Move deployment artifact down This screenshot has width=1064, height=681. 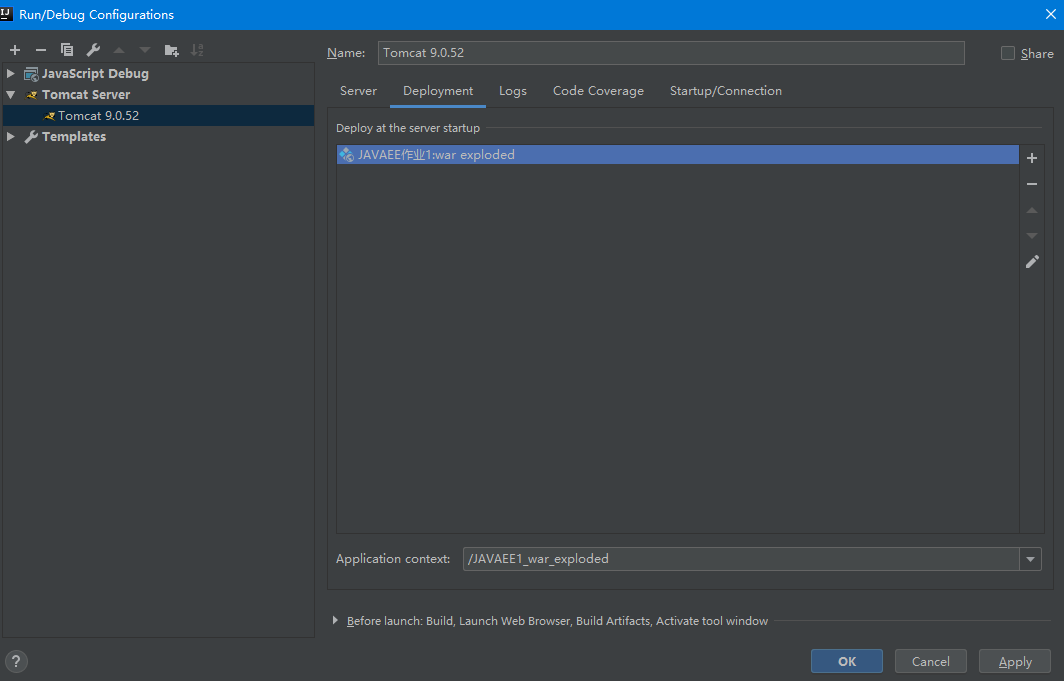coord(1032,235)
